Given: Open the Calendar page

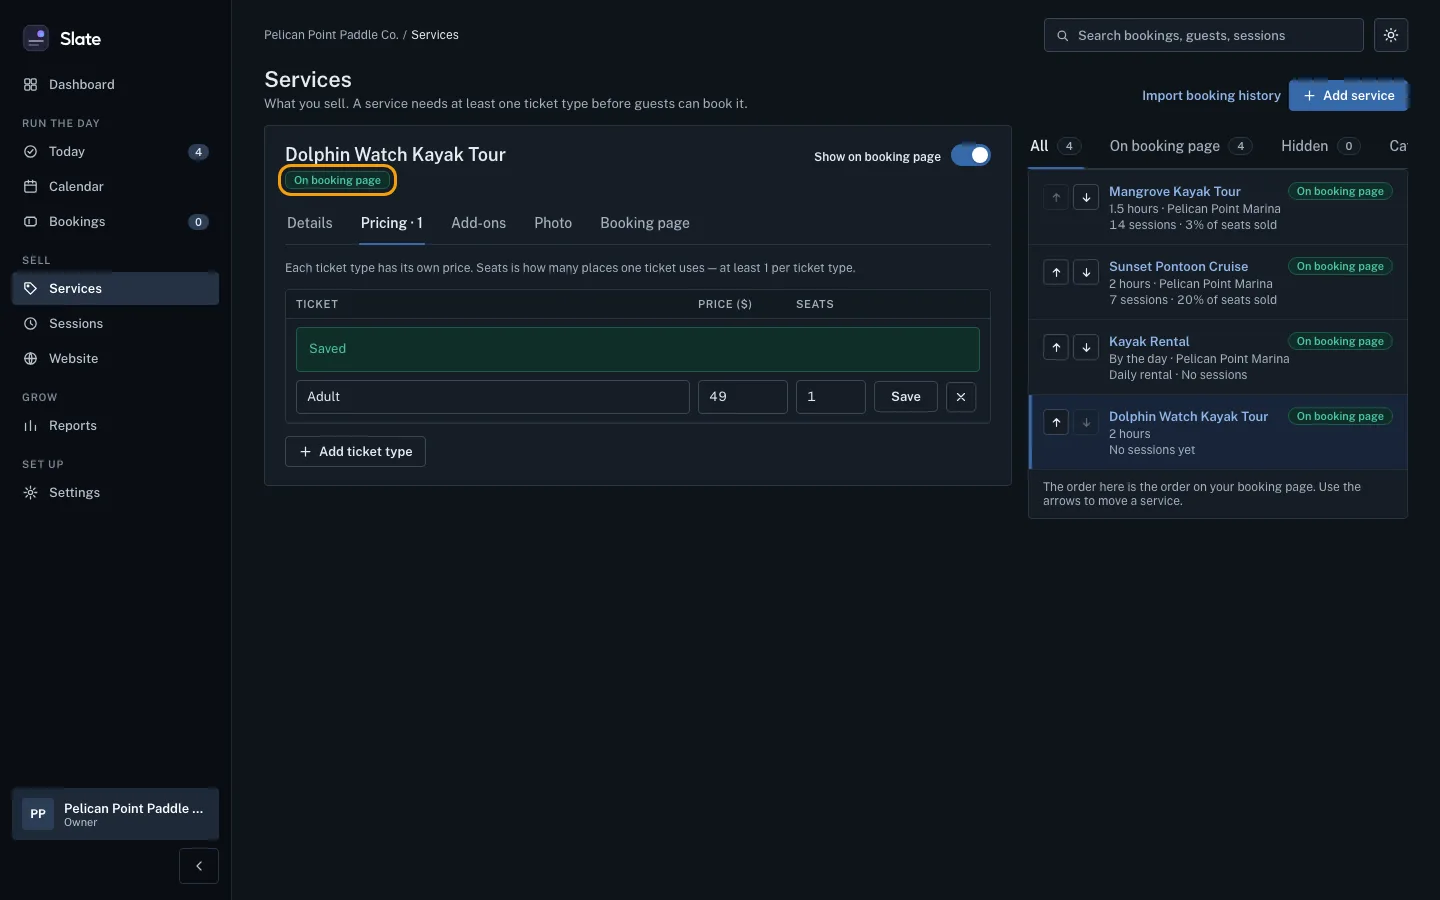Looking at the screenshot, I should pyautogui.click(x=115, y=187).
